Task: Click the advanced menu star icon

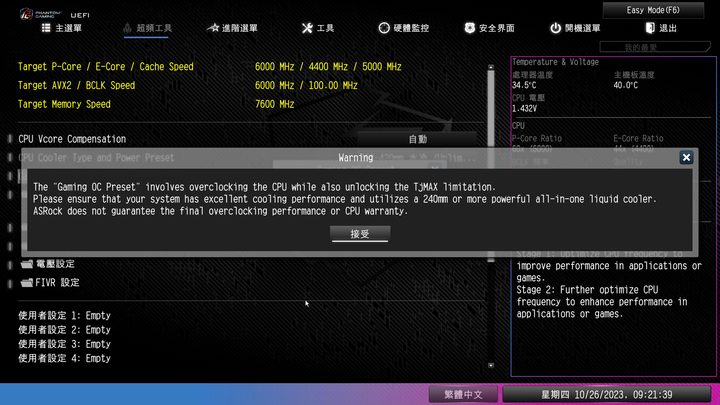Action: (x=213, y=28)
